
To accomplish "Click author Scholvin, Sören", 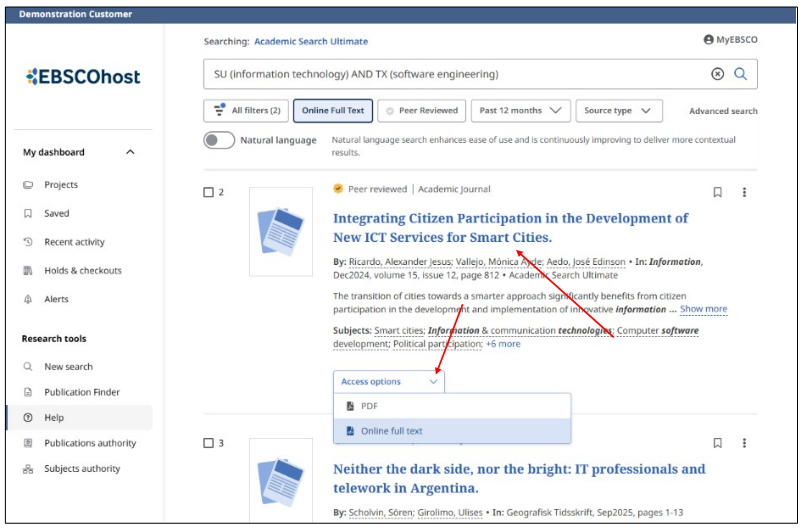I will point(381,513).
